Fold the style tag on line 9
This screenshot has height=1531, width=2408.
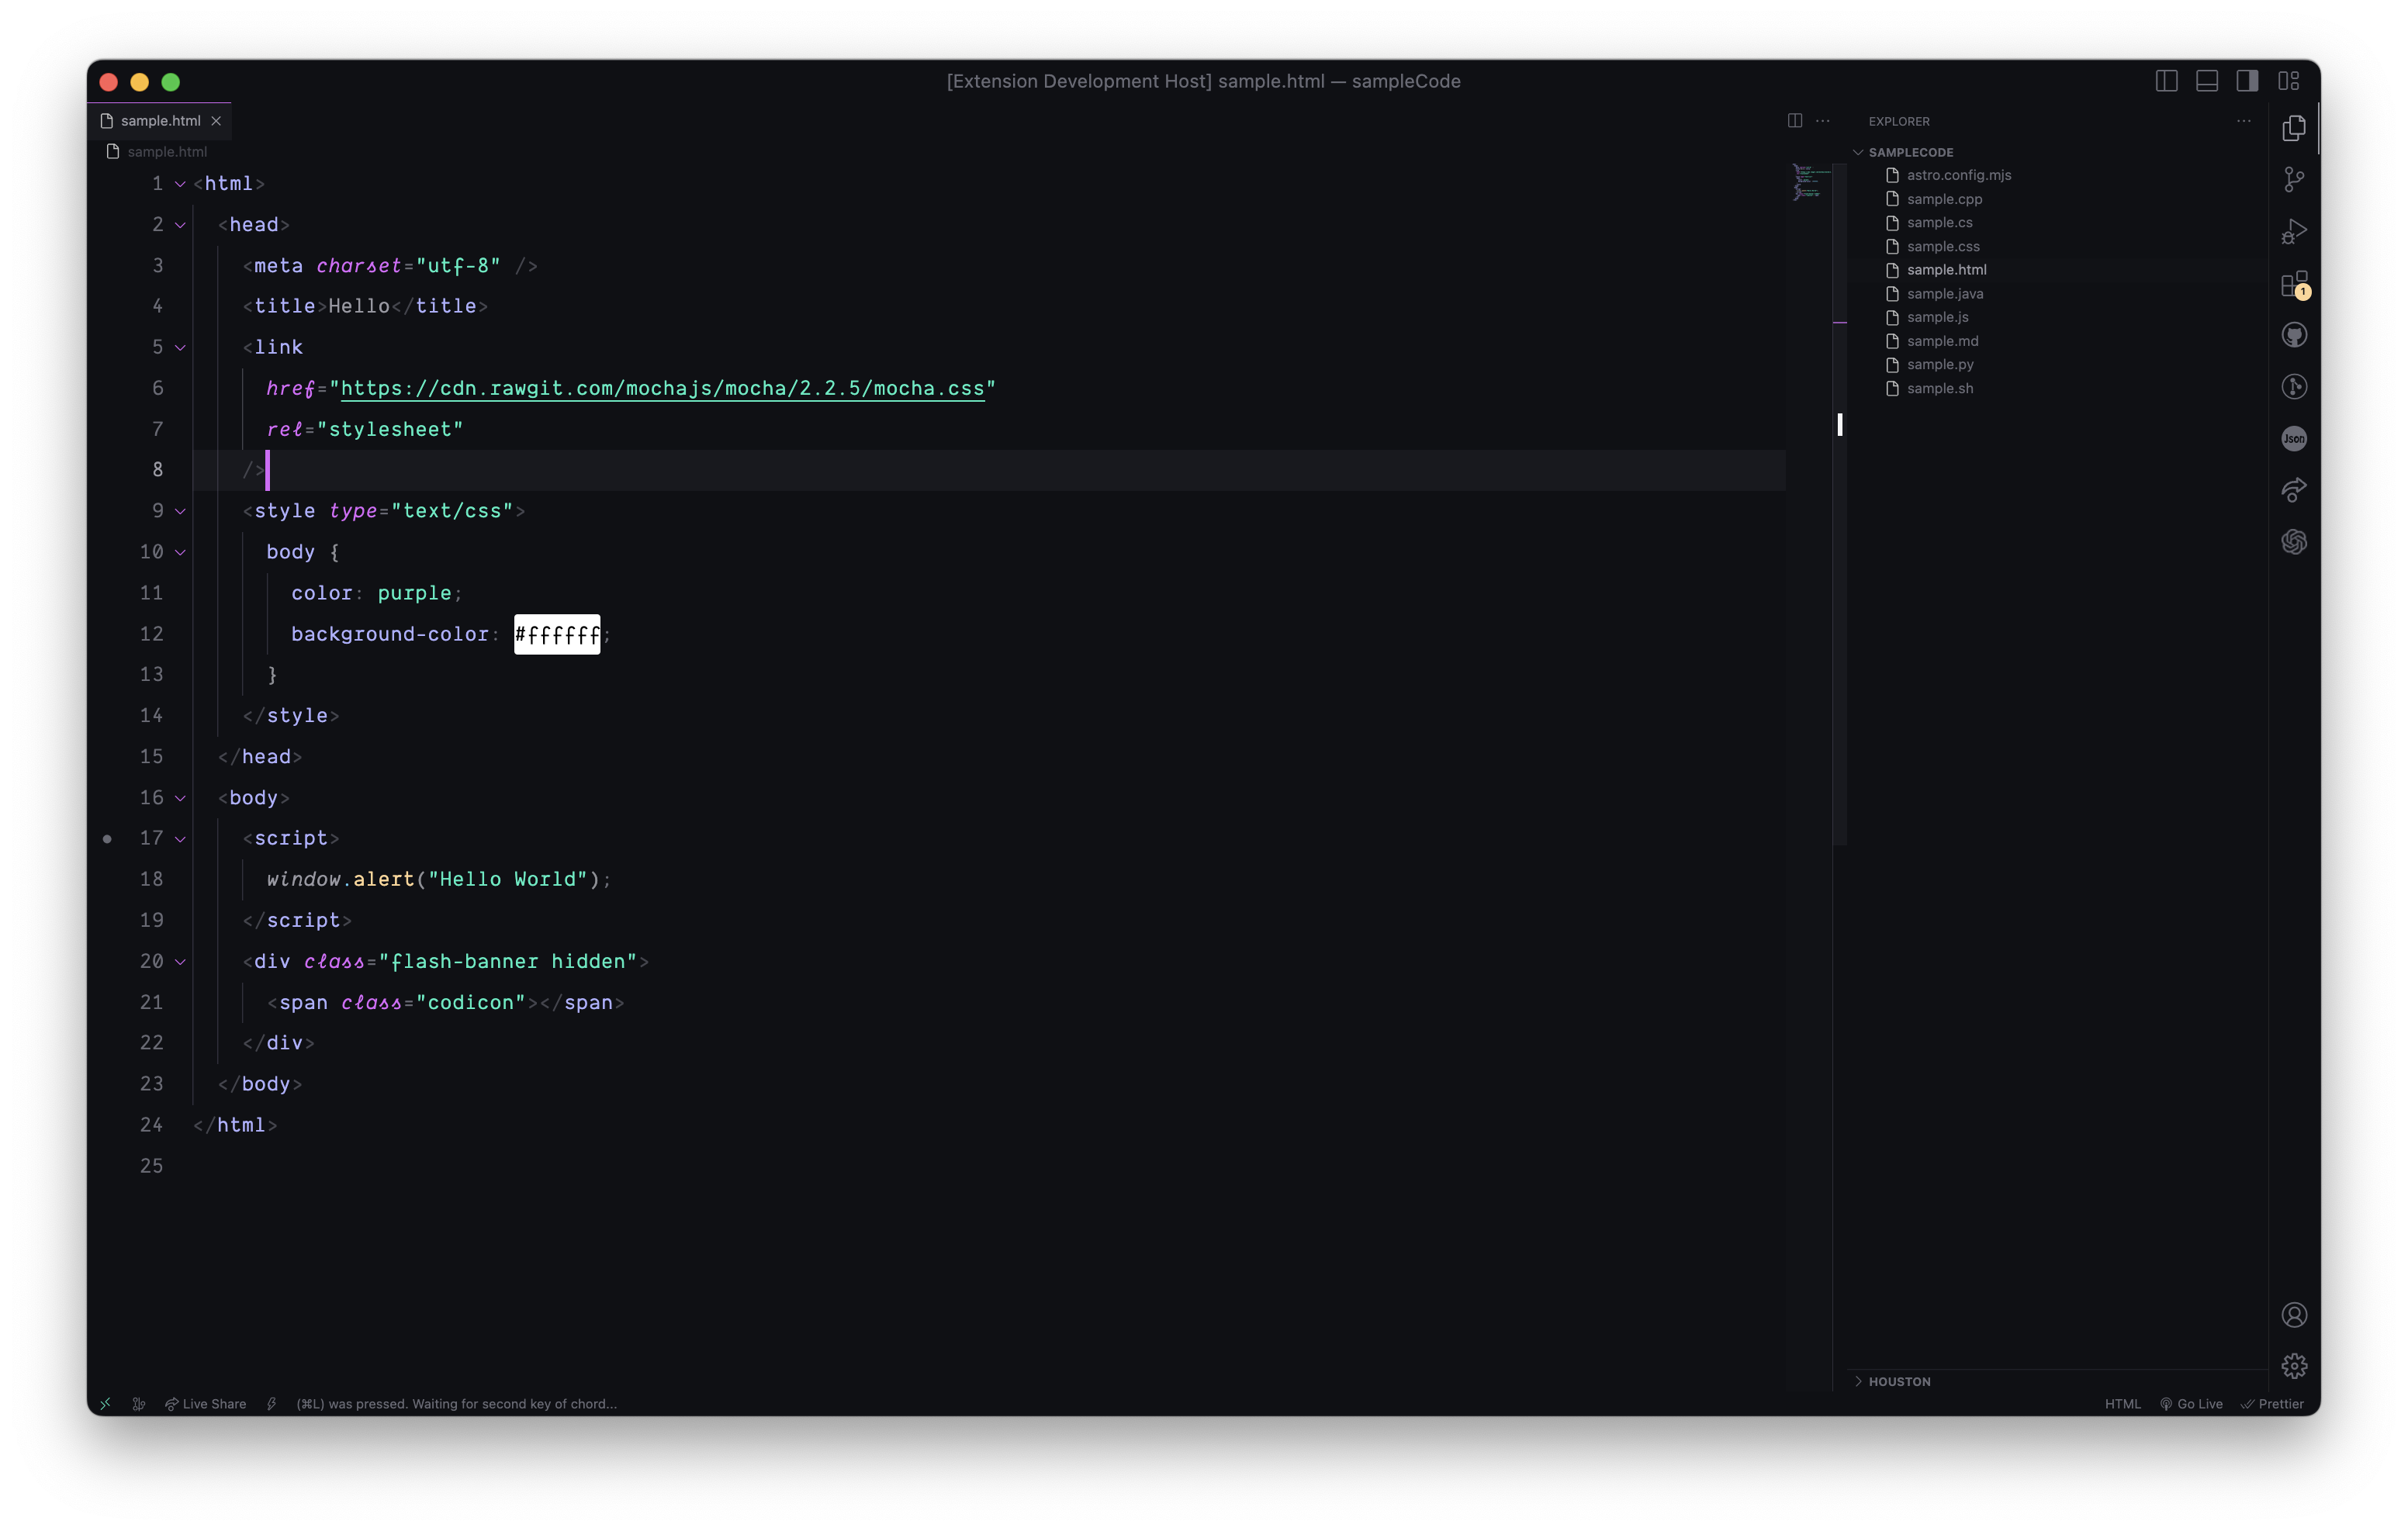pos(180,511)
